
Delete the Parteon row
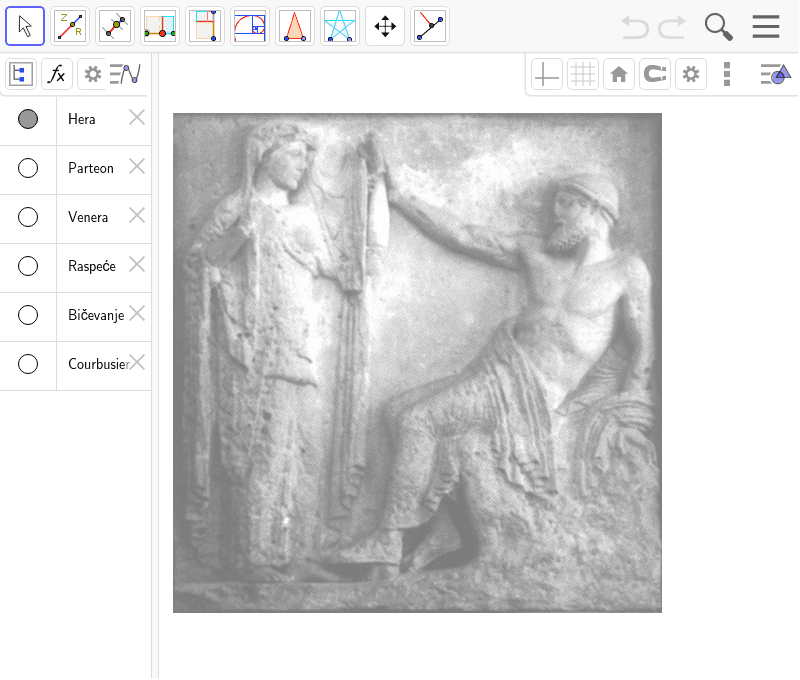tap(137, 166)
